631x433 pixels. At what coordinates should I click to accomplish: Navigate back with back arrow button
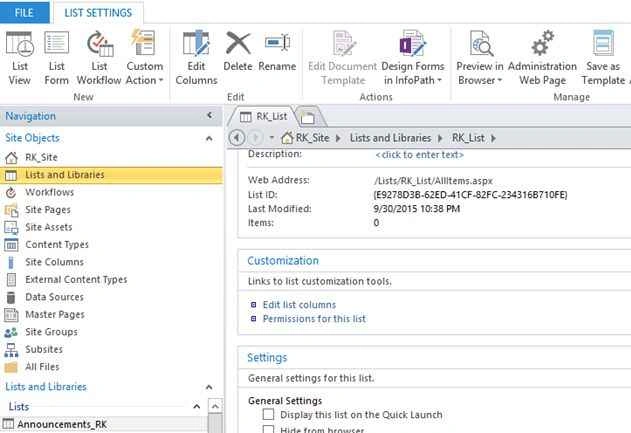(x=237, y=138)
